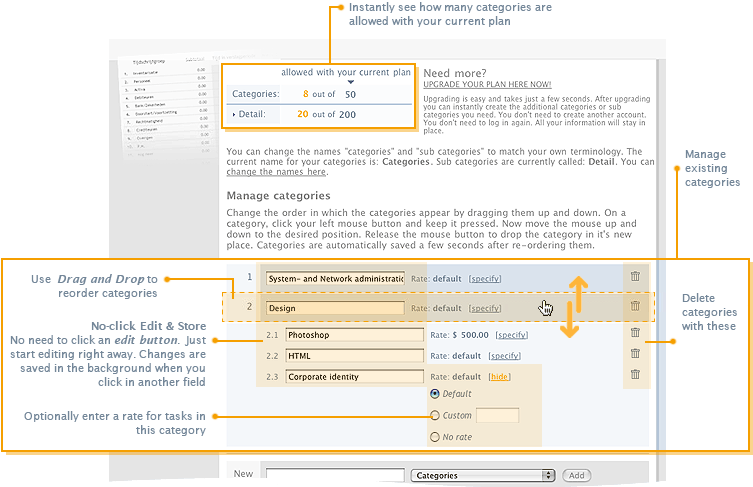Screen dimensions: 753x487
Task: Click specify link for Design rate
Action: coord(485,308)
